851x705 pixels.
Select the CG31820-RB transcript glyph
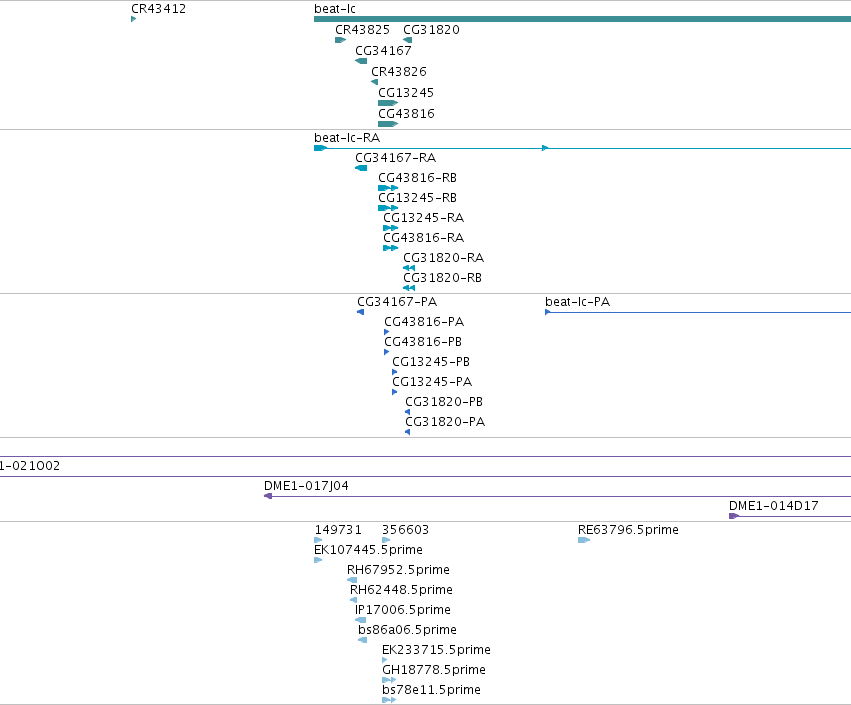pyautogui.click(x=409, y=288)
